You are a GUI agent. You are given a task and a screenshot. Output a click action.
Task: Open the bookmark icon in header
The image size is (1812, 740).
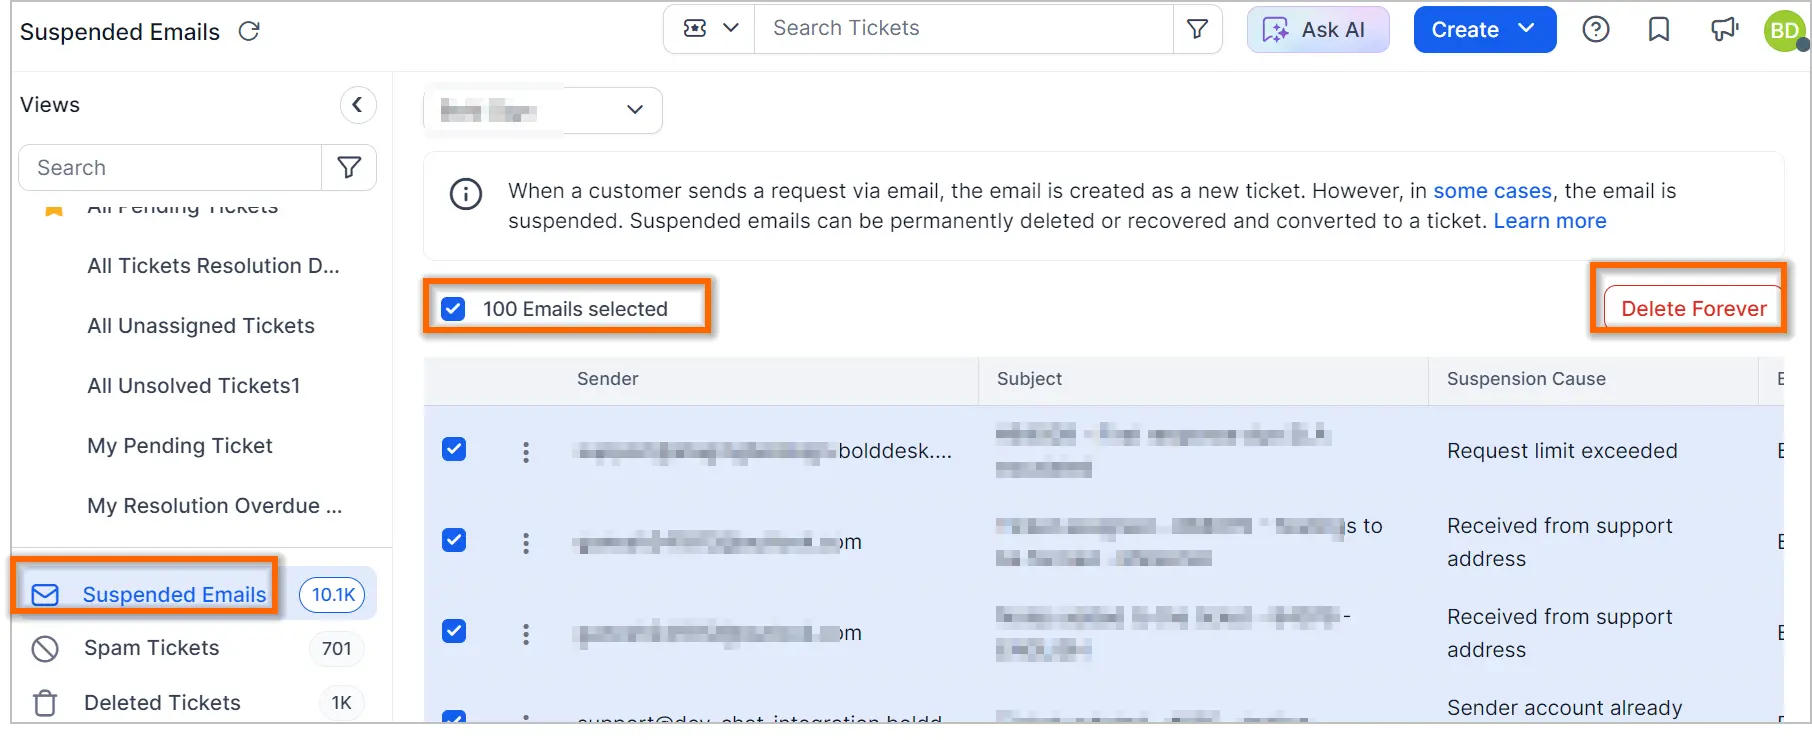(1659, 30)
